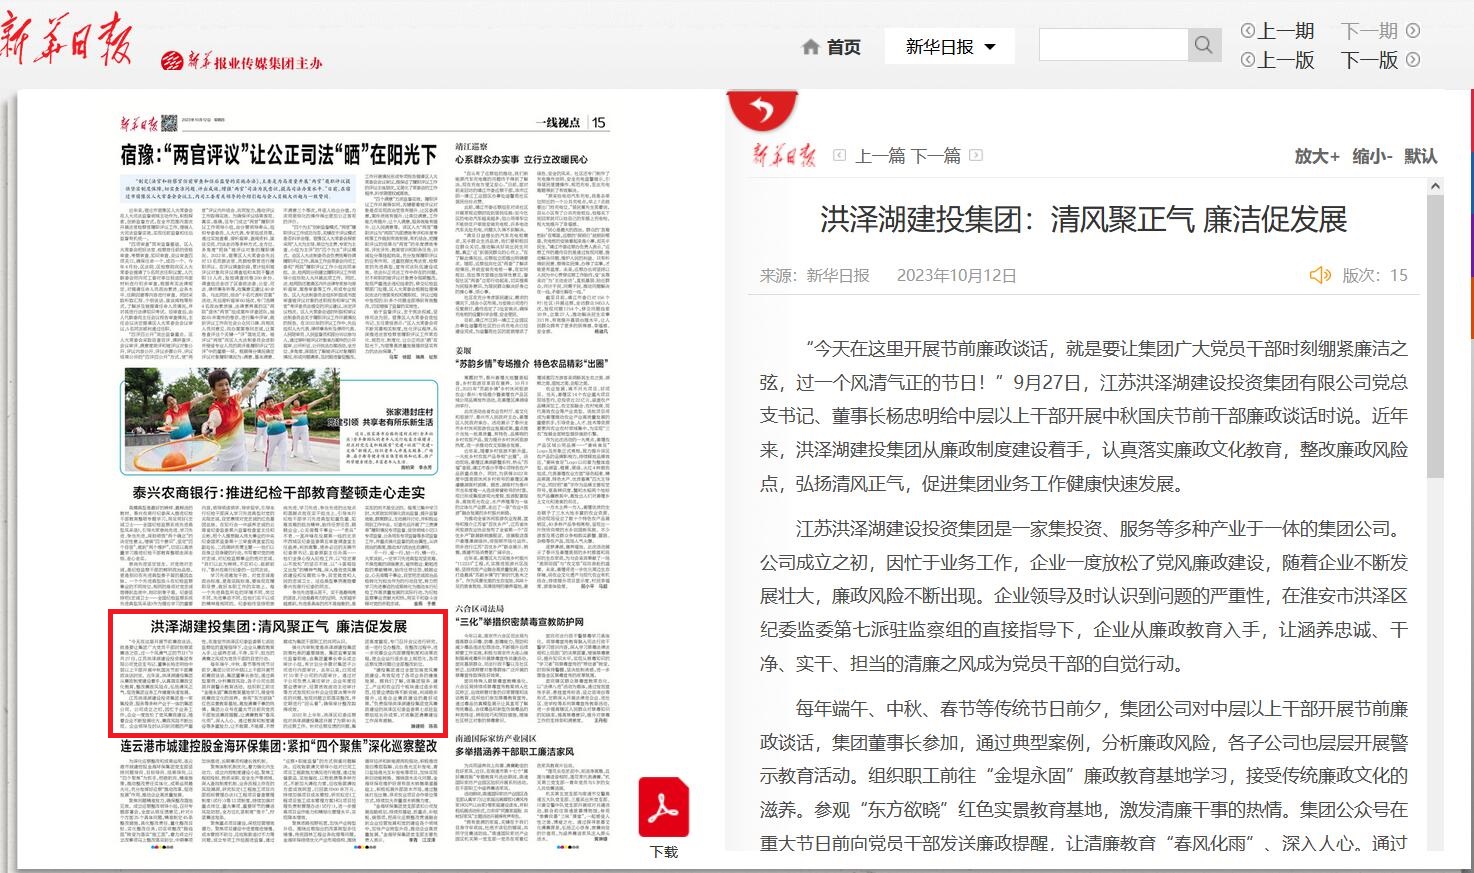
Task: Enlarge article text with 放大+
Action: (x=1317, y=156)
